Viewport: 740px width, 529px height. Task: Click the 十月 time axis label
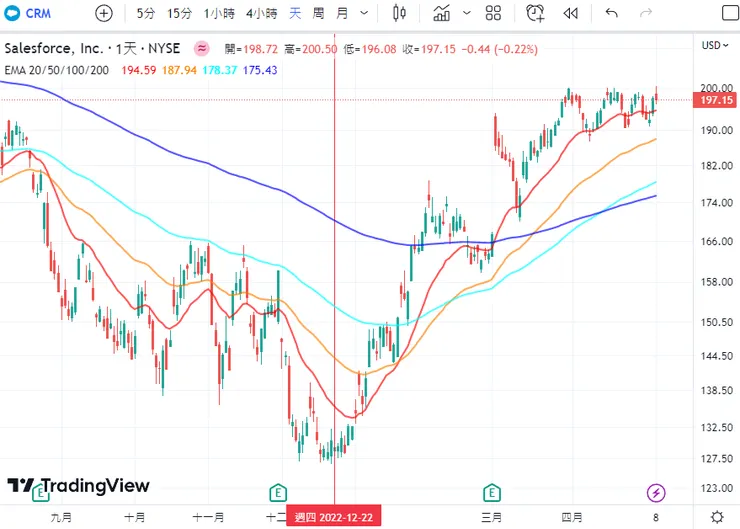[135, 518]
